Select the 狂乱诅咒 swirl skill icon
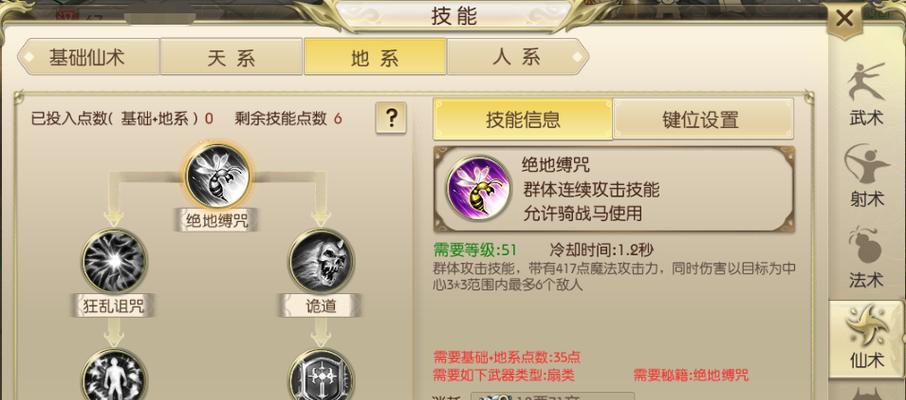906x400 pixels. coord(114,261)
